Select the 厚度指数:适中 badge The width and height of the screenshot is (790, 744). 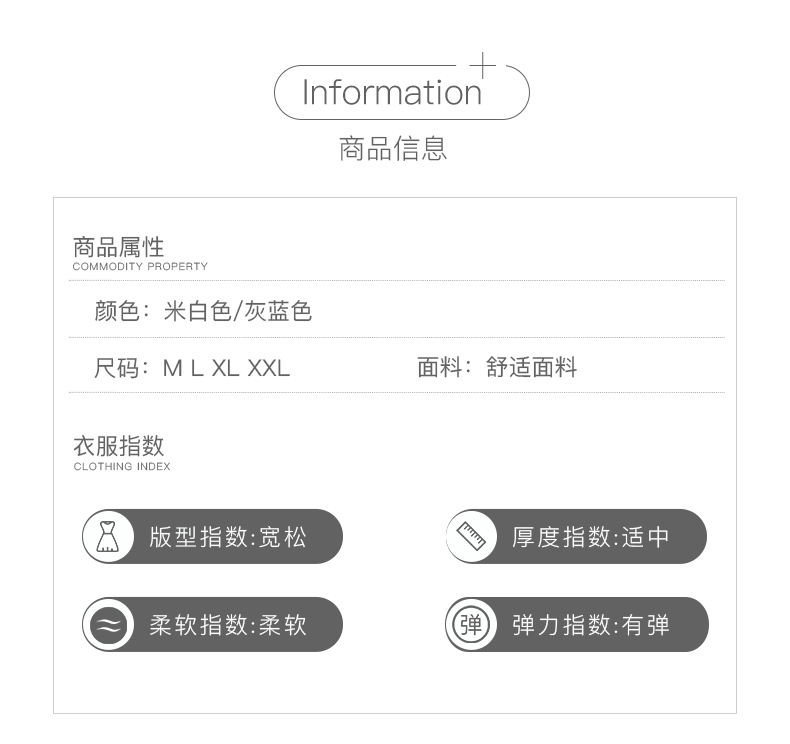tap(576, 536)
